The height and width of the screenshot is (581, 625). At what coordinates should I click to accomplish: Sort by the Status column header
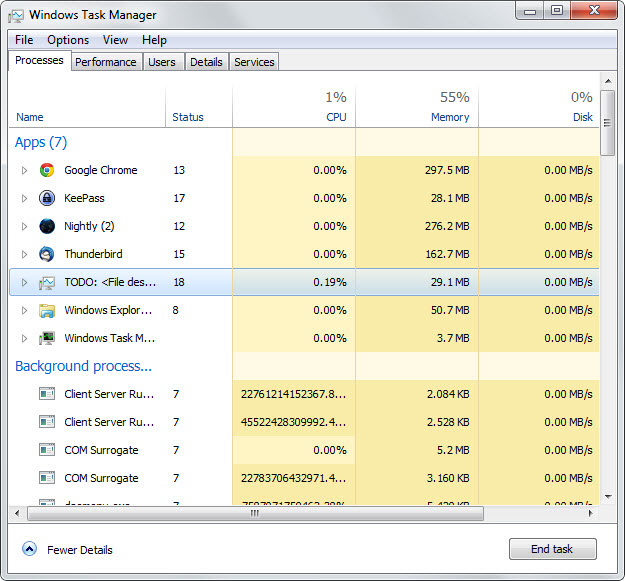[x=188, y=117]
